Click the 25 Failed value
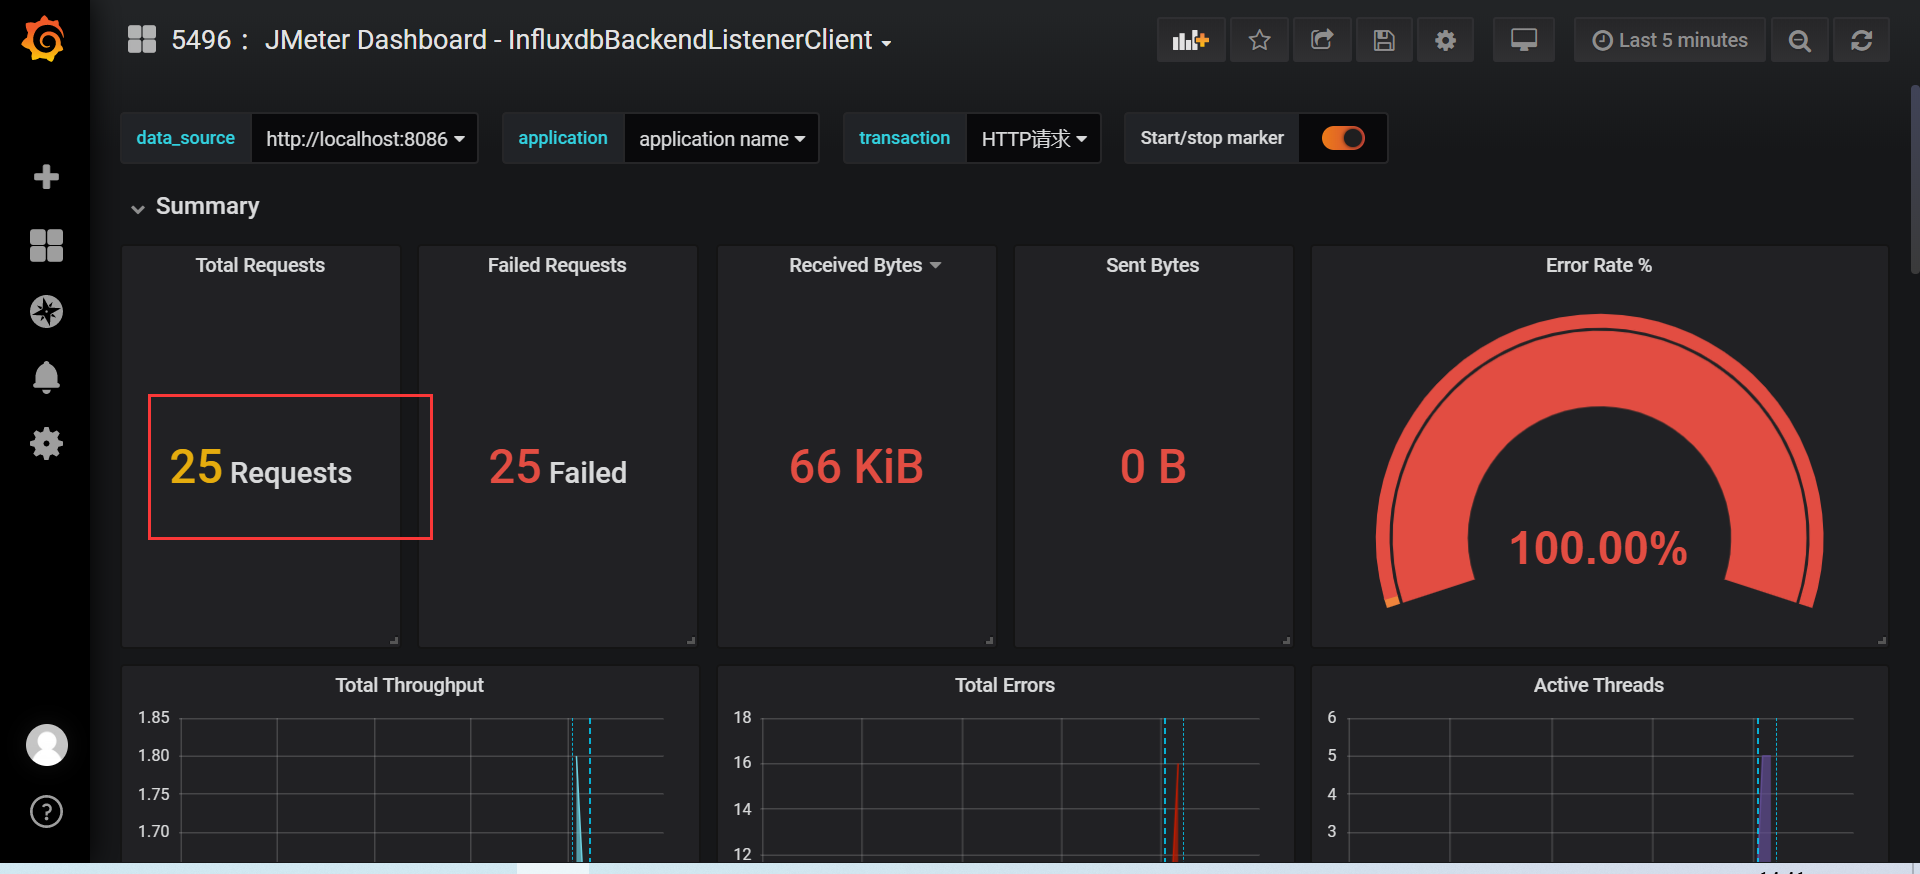This screenshot has height=874, width=1920. tap(558, 467)
